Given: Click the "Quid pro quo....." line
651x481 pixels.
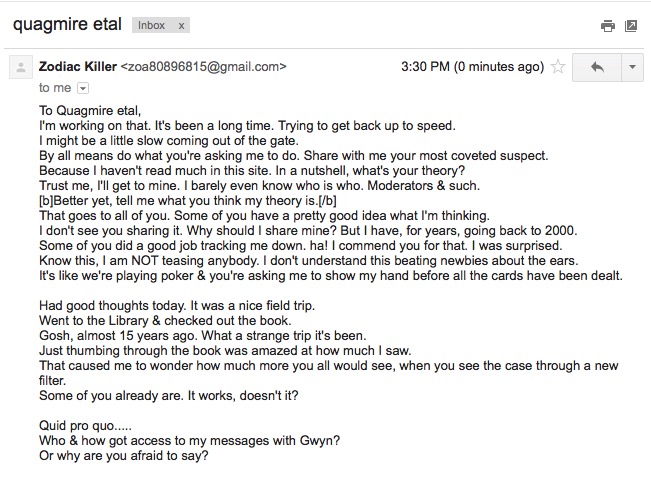Looking at the screenshot, I should click(x=85, y=425).
